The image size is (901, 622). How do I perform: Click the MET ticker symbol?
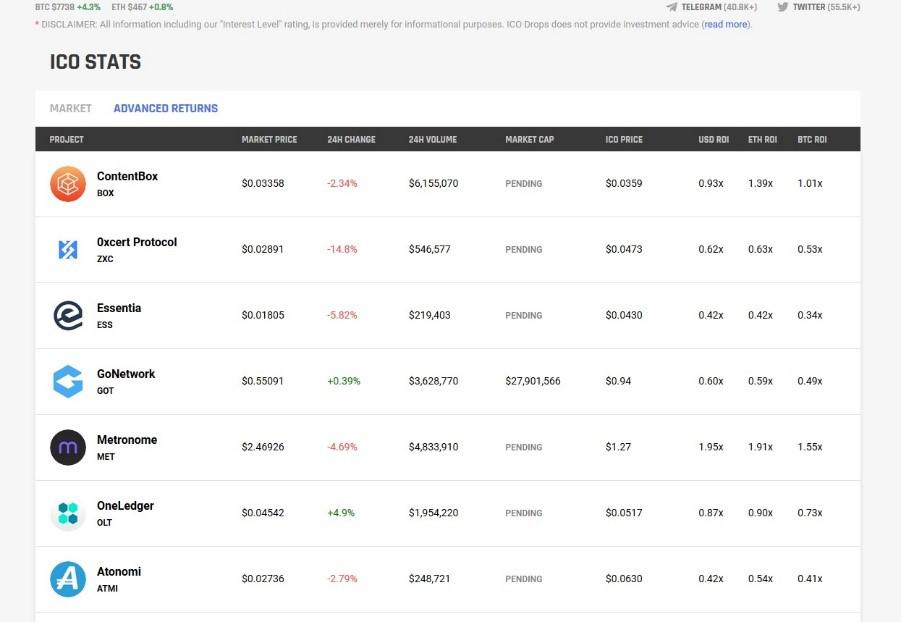[x=106, y=456]
